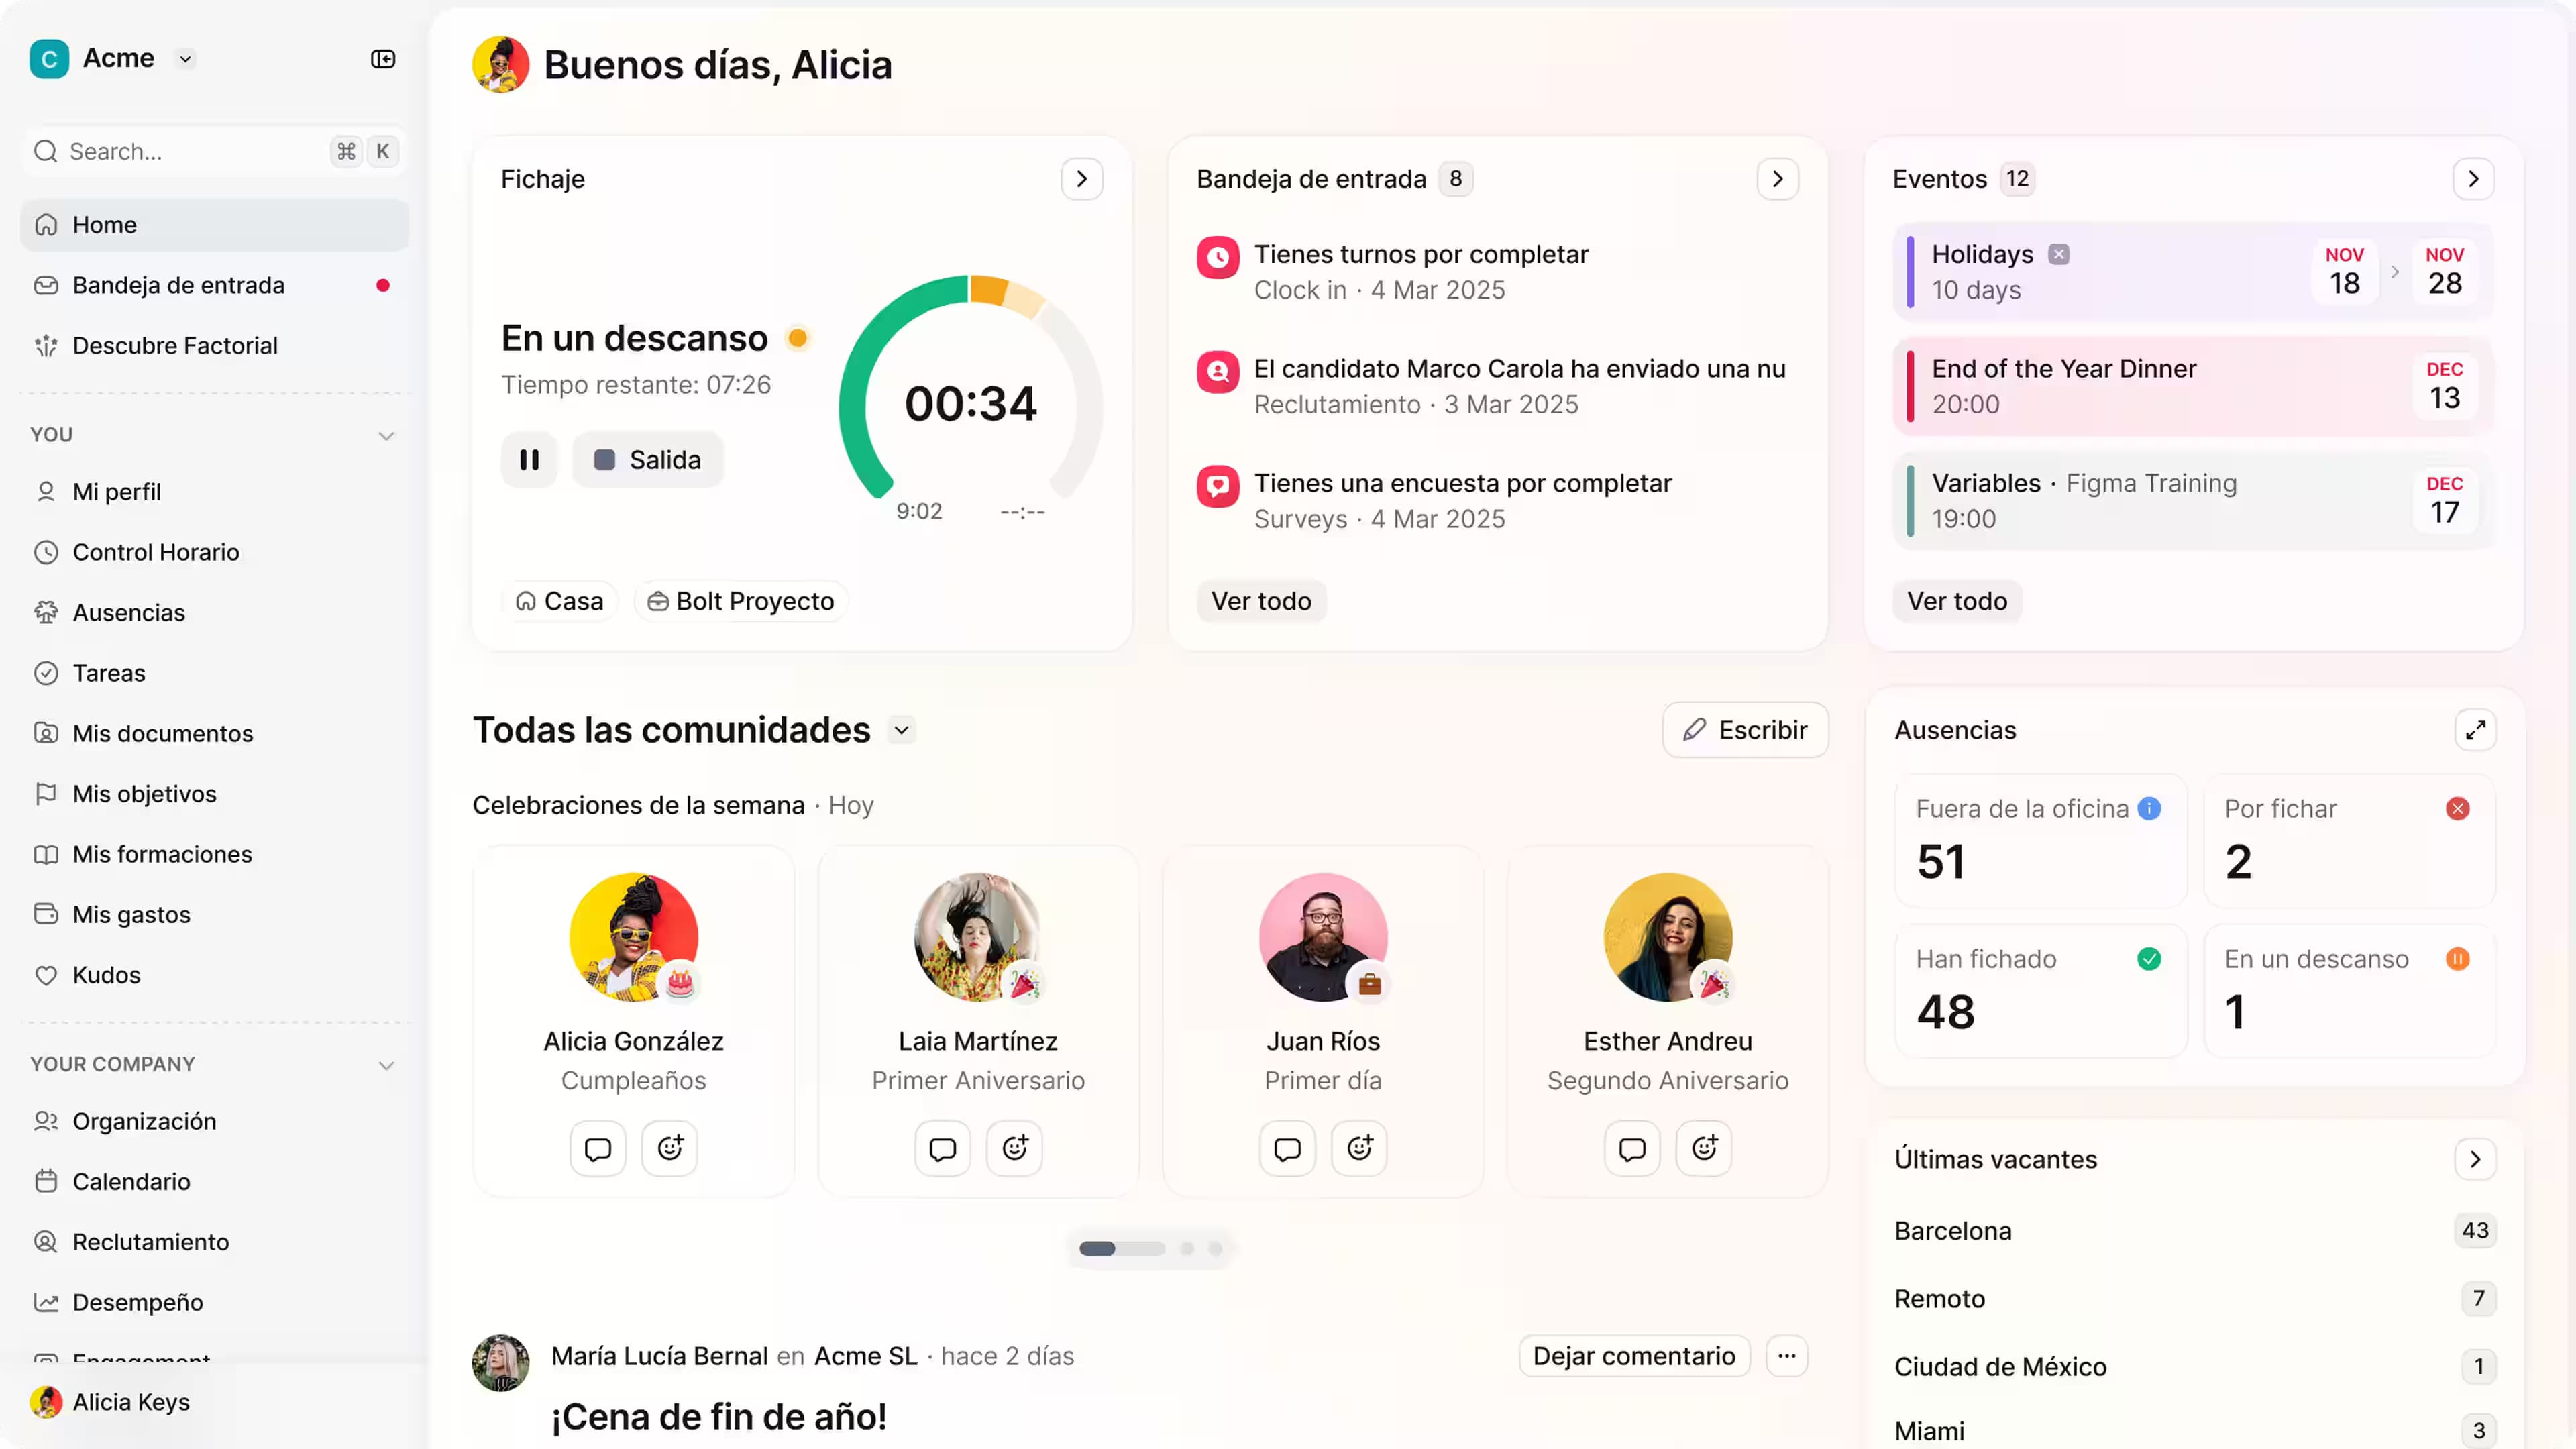This screenshot has width=2576, height=1449.
Task: Open the search magnifier icon
Action: (45, 151)
